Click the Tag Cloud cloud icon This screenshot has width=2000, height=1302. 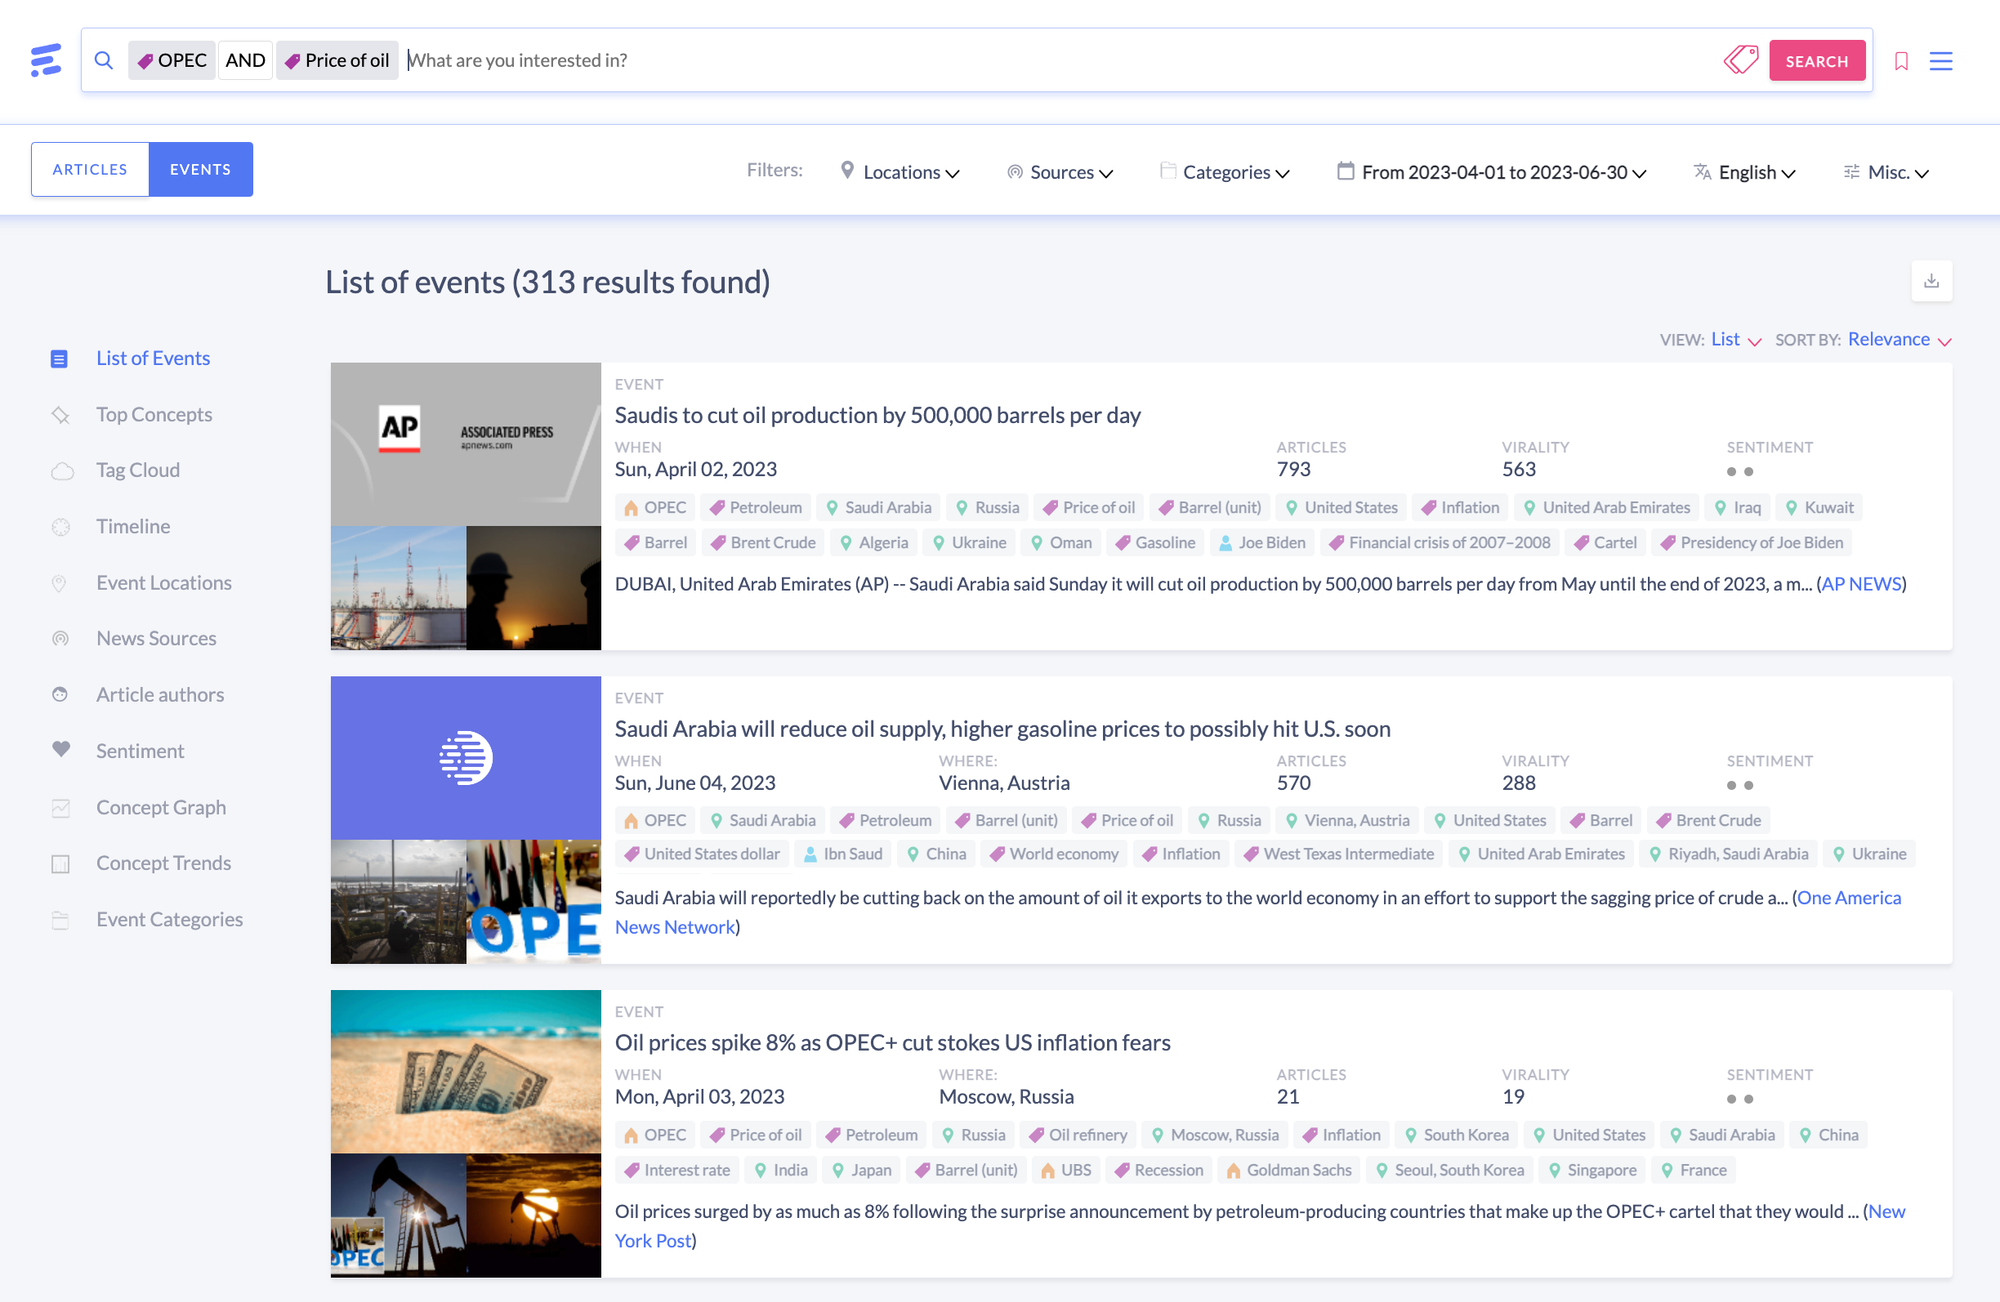[62, 471]
